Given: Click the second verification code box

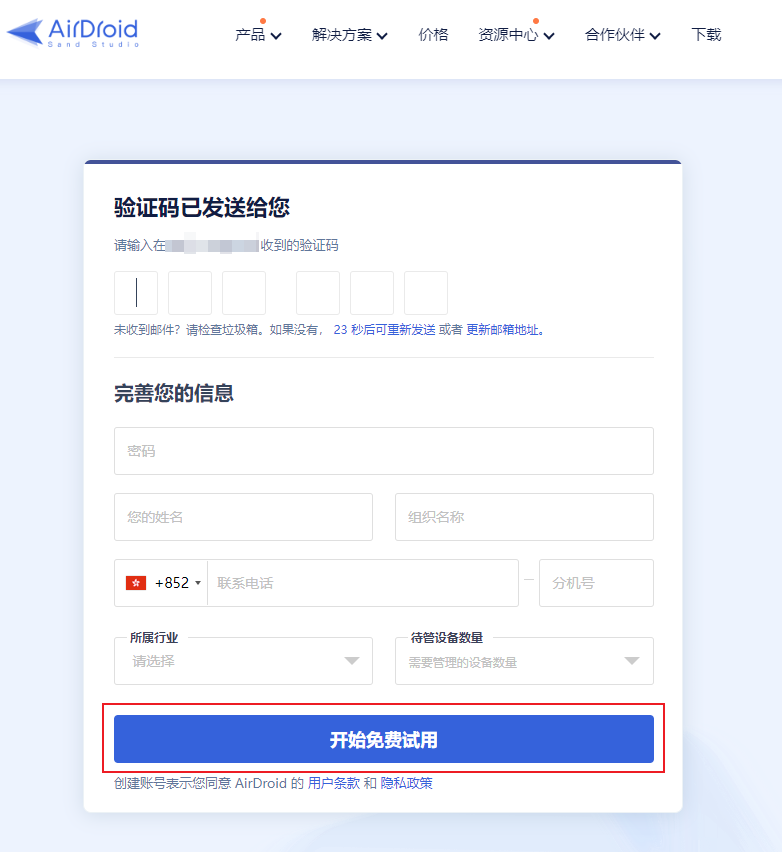Looking at the screenshot, I should (190, 293).
